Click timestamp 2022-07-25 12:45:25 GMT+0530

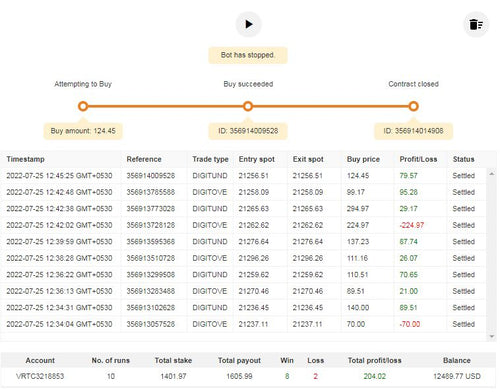click(x=59, y=176)
